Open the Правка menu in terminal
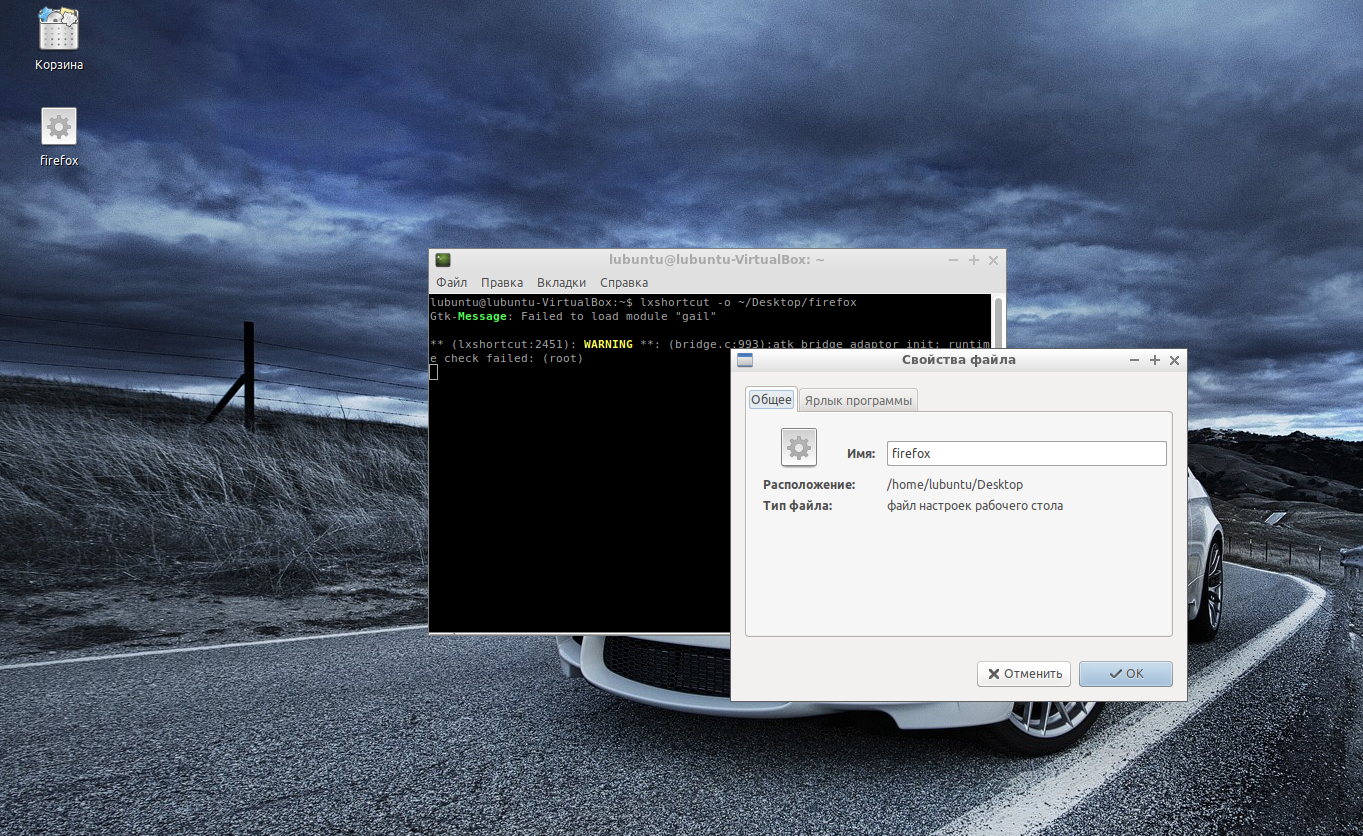The width and height of the screenshot is (1363, 836). click(x=502, y=283)
